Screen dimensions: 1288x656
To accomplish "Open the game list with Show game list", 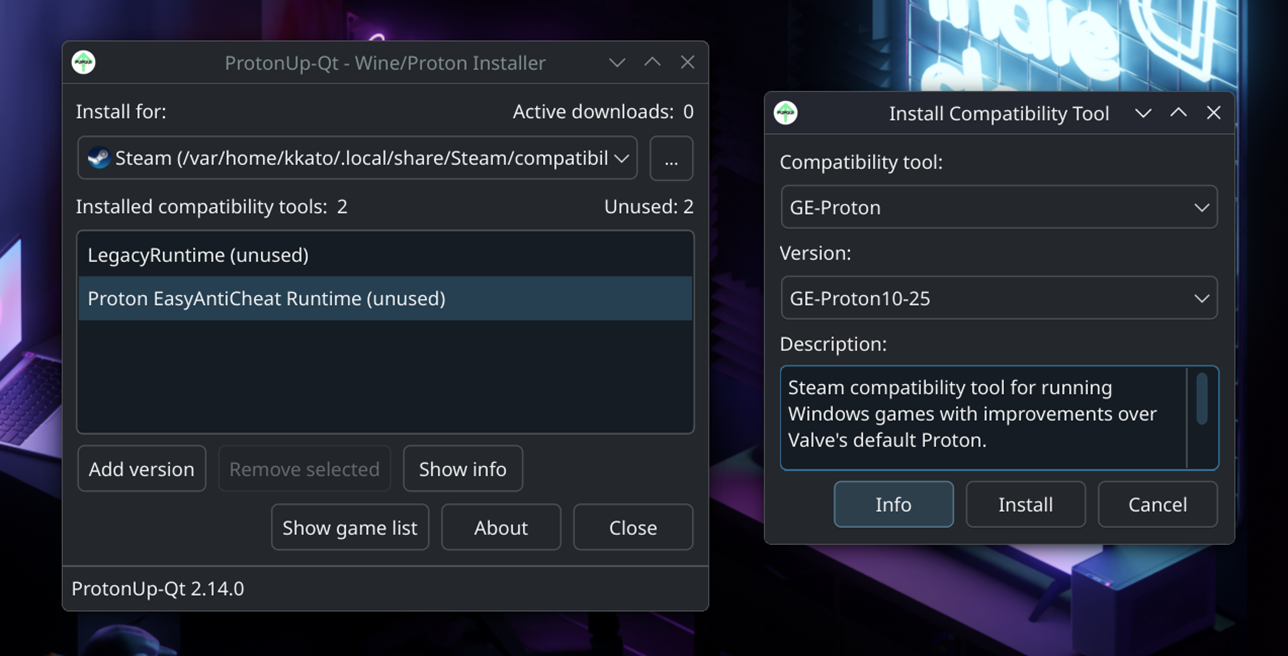I will tap(350, 527).
